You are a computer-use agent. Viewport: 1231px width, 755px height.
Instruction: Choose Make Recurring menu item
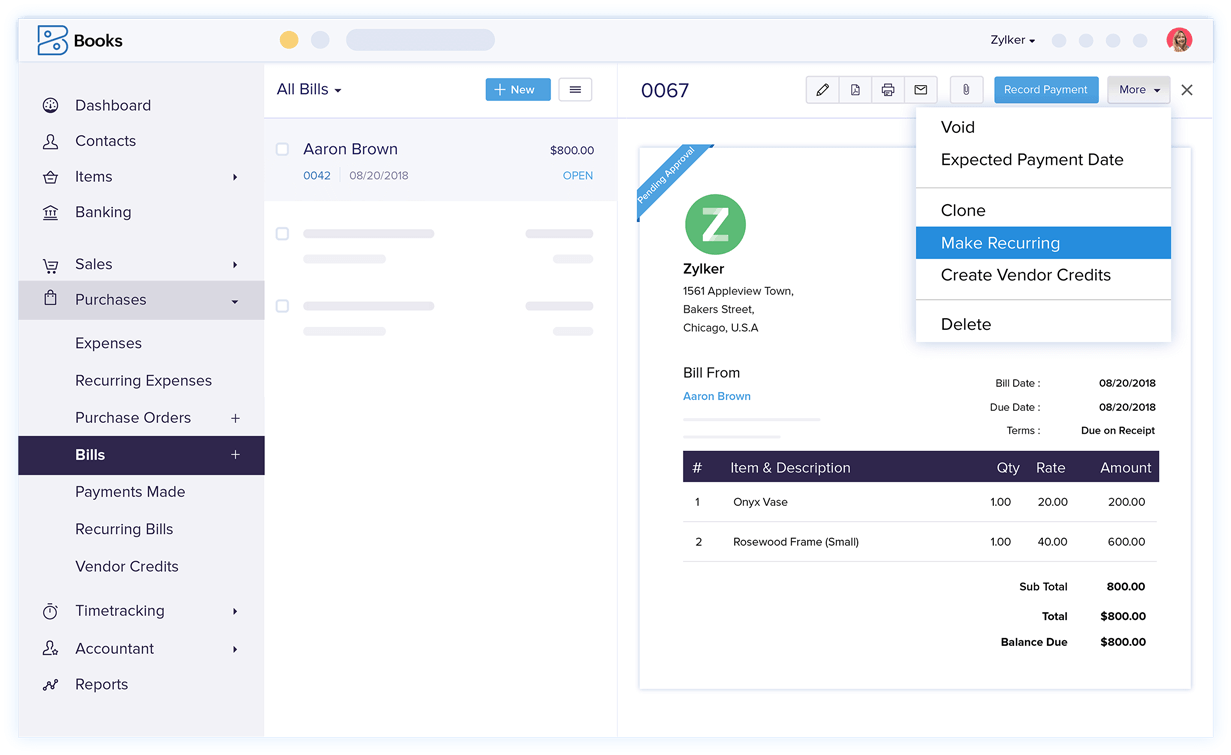1043,243
